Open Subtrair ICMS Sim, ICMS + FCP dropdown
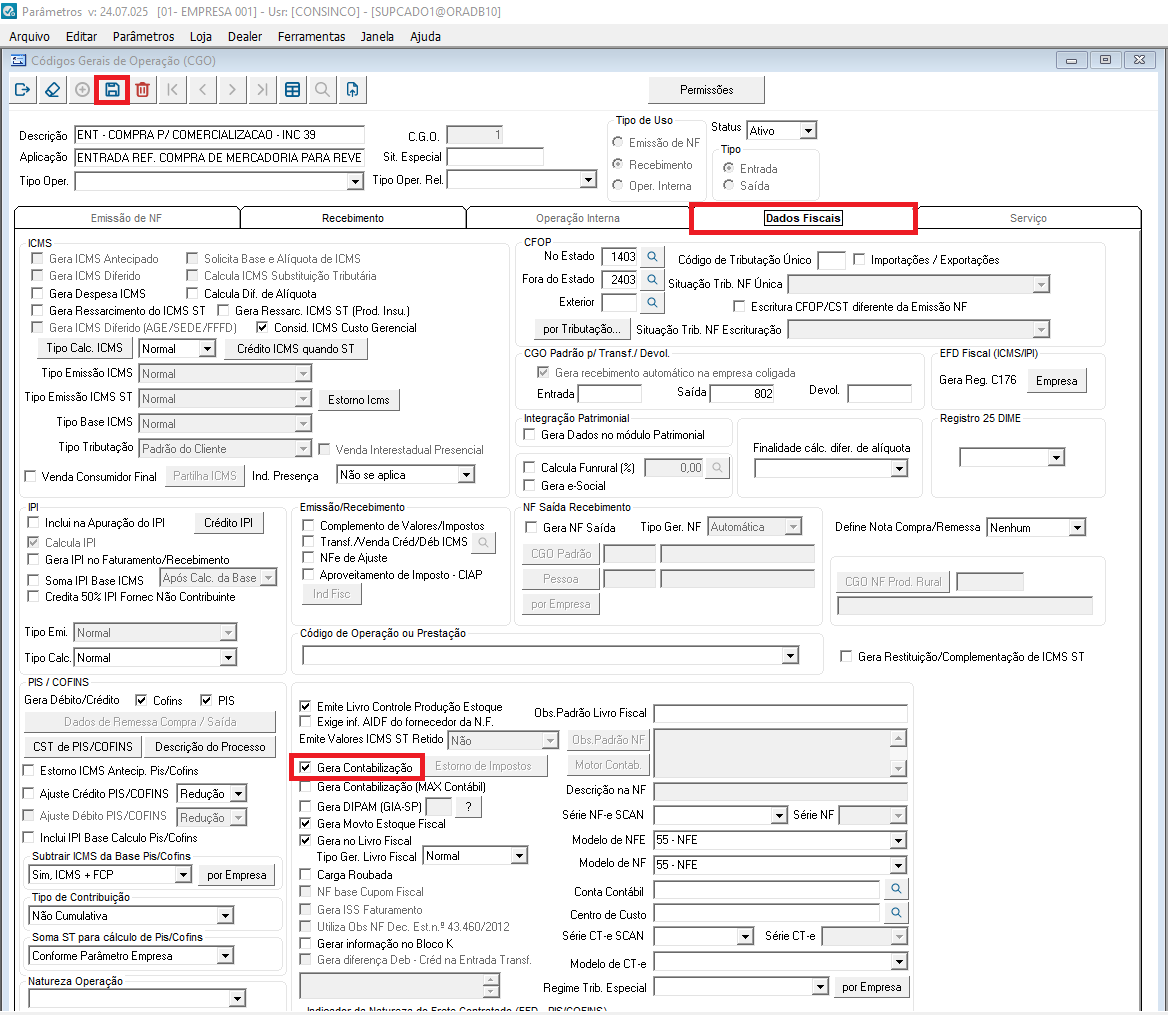 coord(183,874)
